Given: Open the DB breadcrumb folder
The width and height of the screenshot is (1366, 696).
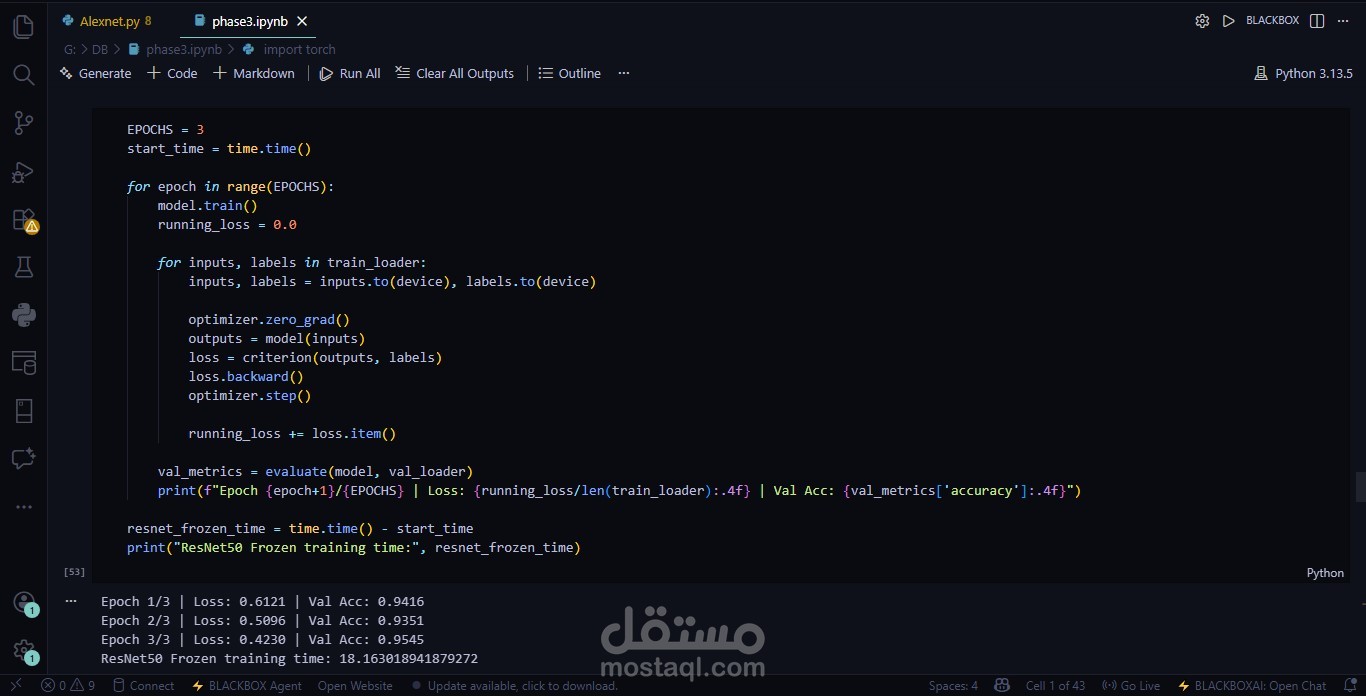Looking at the screenshot, I should pos(99,49).
